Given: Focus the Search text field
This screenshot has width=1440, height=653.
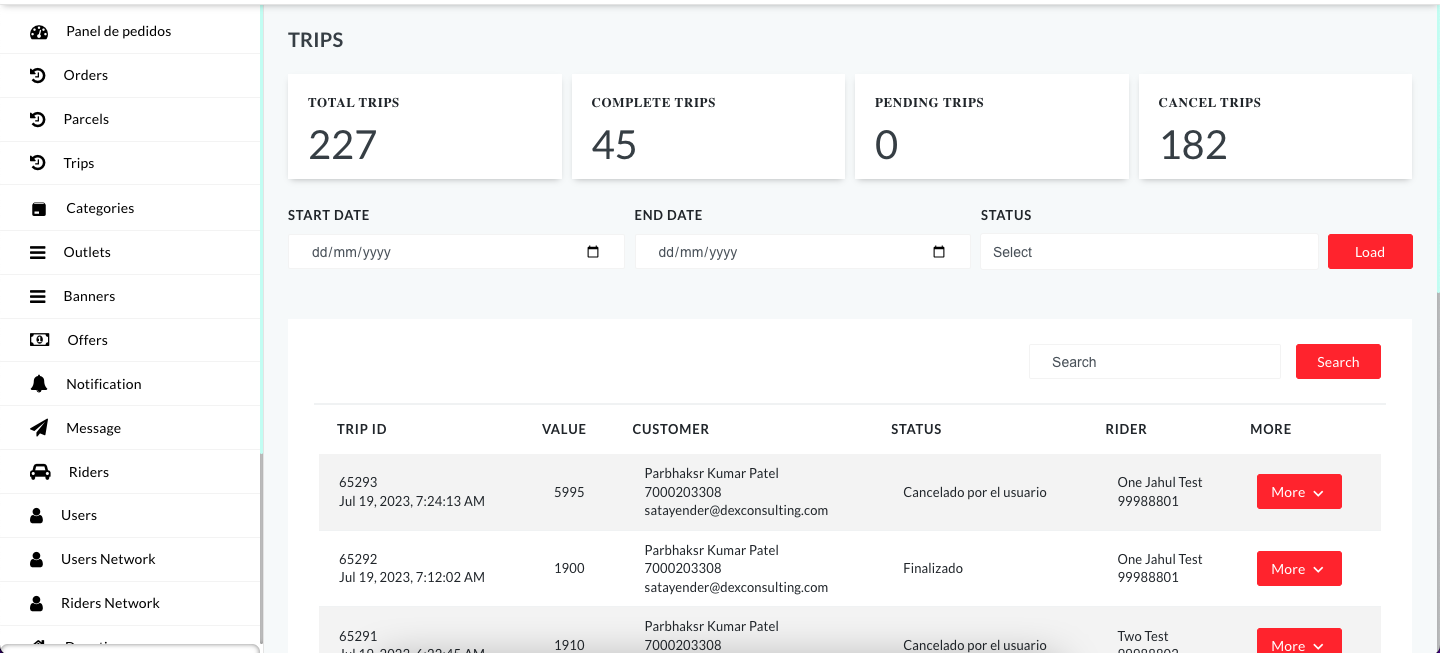Looking at the screenshot, I should 1154,362.
